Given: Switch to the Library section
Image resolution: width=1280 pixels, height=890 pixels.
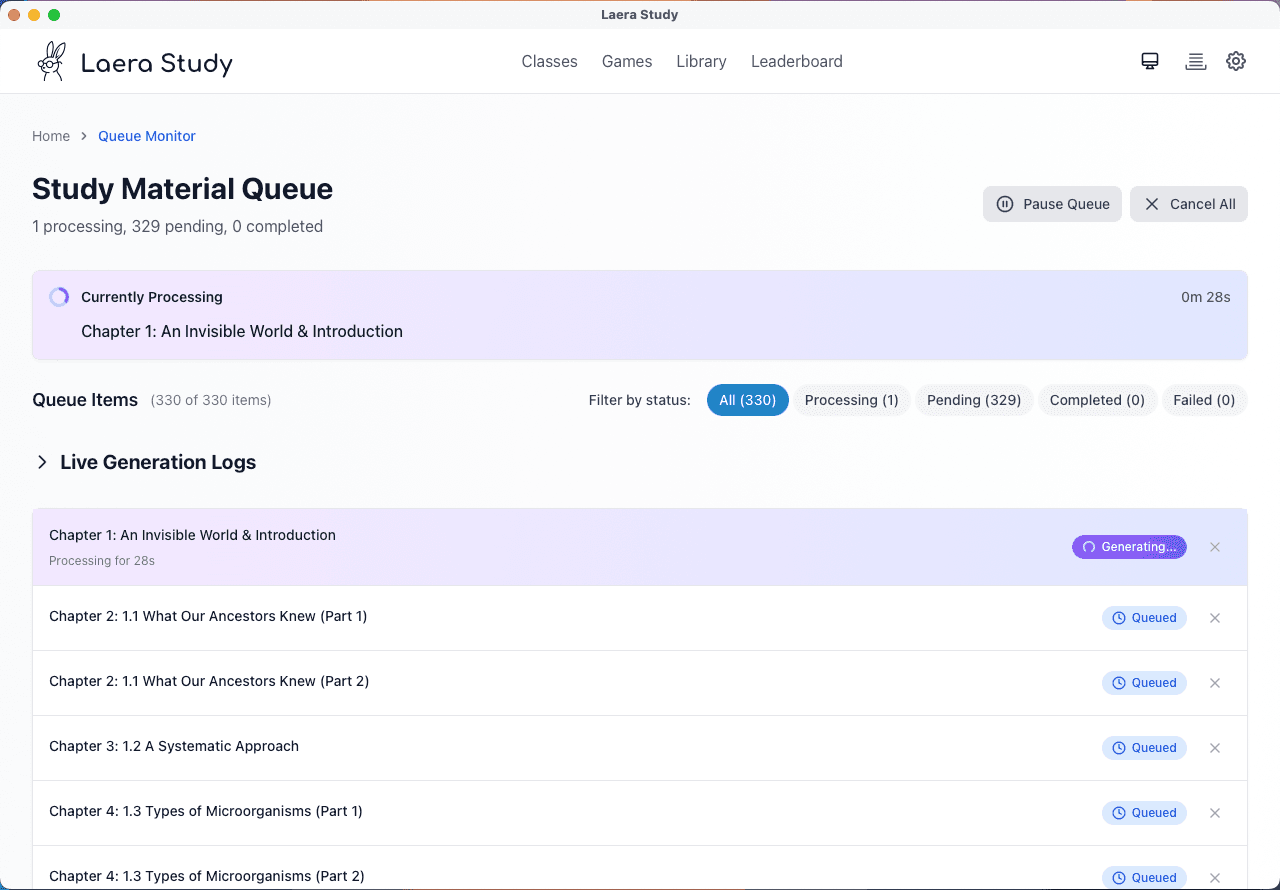Looking at the screenshot, I should coord(701,61).
